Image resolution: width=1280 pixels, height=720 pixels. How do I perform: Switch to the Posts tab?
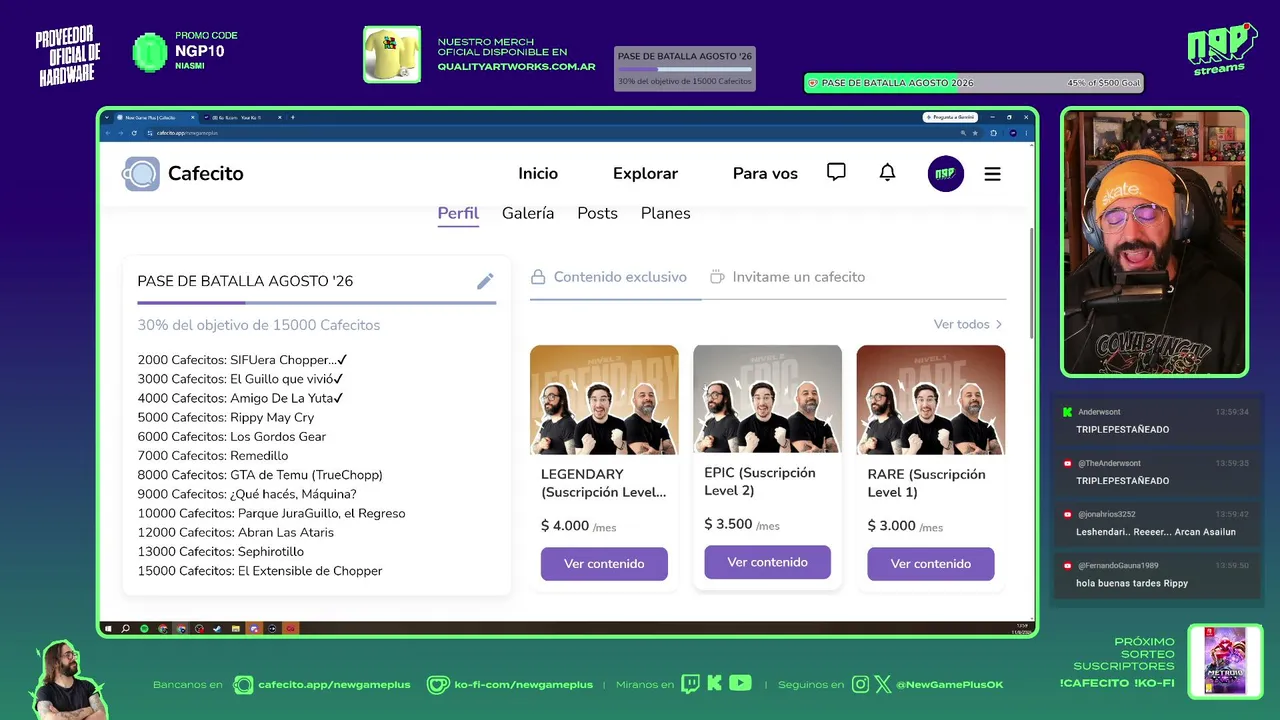[x=597, y=213]
